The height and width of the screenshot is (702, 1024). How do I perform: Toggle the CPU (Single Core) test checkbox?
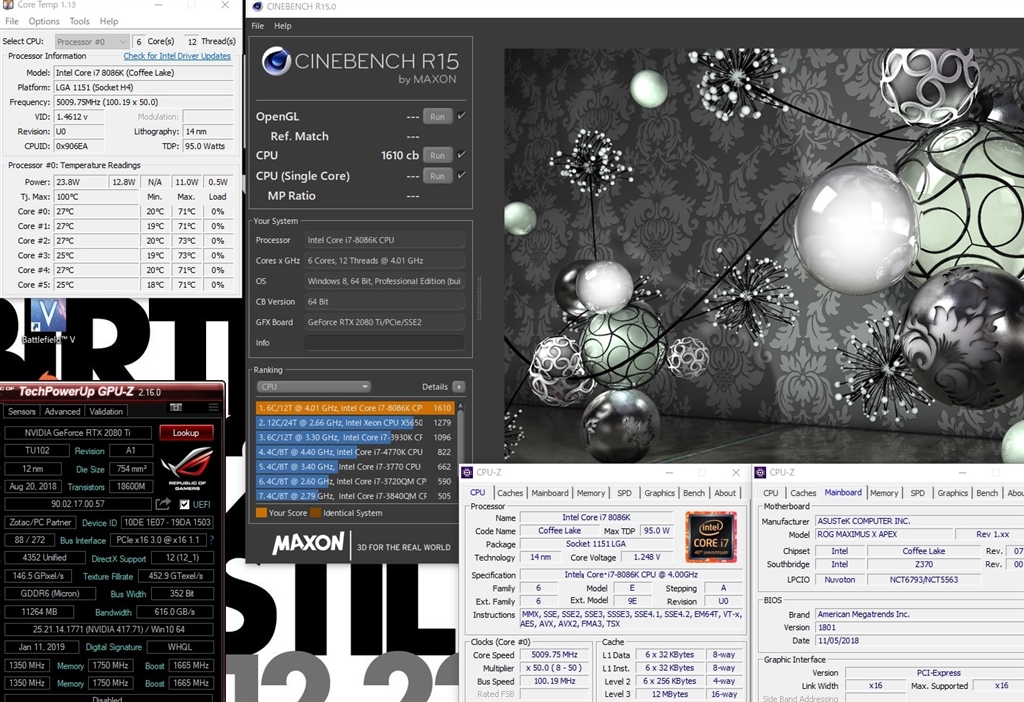click(461, 176)
